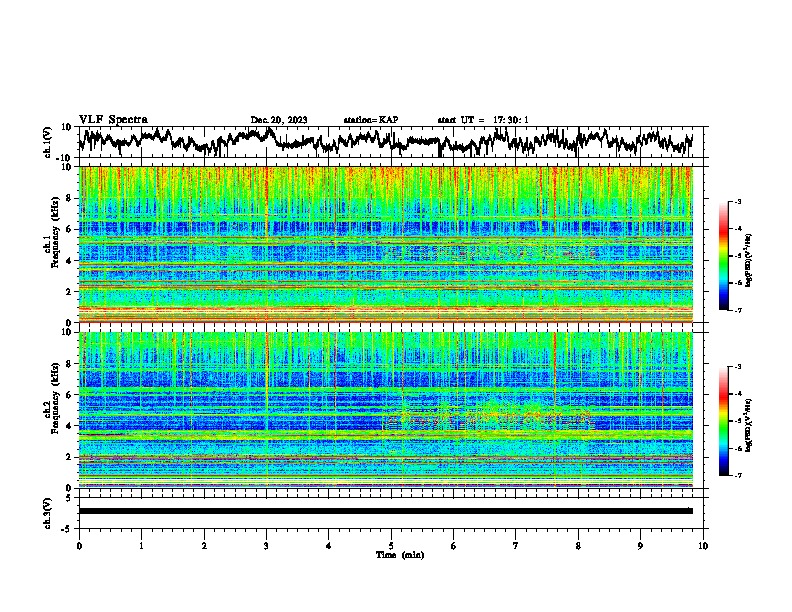Screen dimensions: 792x612
Task: Select "4" tick on ch.2 frequency axis
Action: [x=69, y=426]
